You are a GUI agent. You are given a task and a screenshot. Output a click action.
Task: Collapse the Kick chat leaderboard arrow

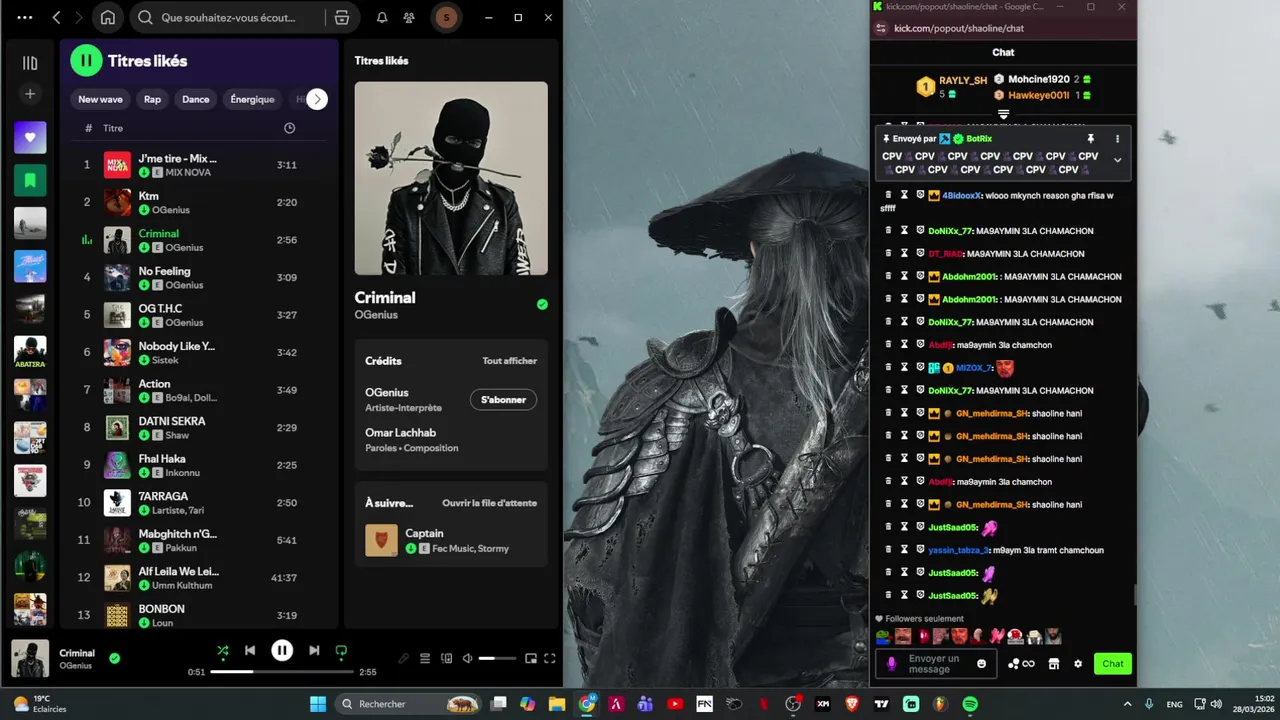tap(1003, 115)
